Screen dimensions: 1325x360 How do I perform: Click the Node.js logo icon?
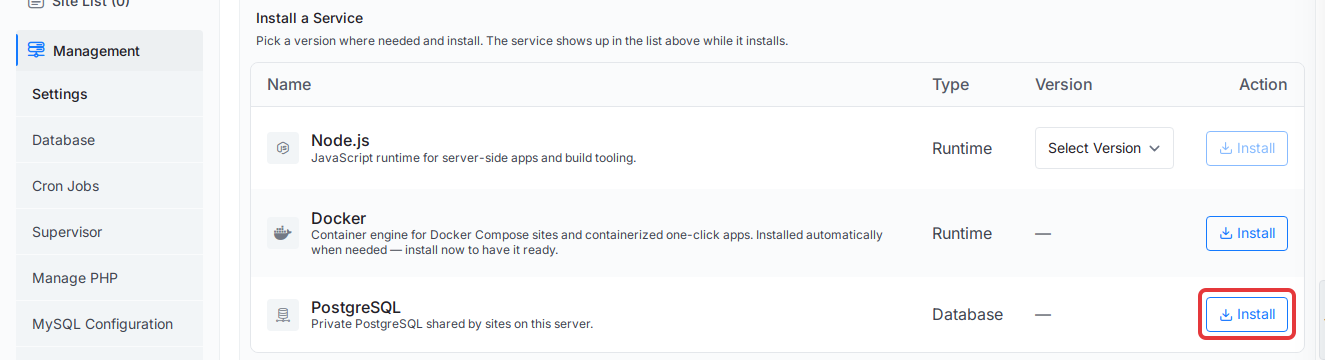(x=283, y=148)
